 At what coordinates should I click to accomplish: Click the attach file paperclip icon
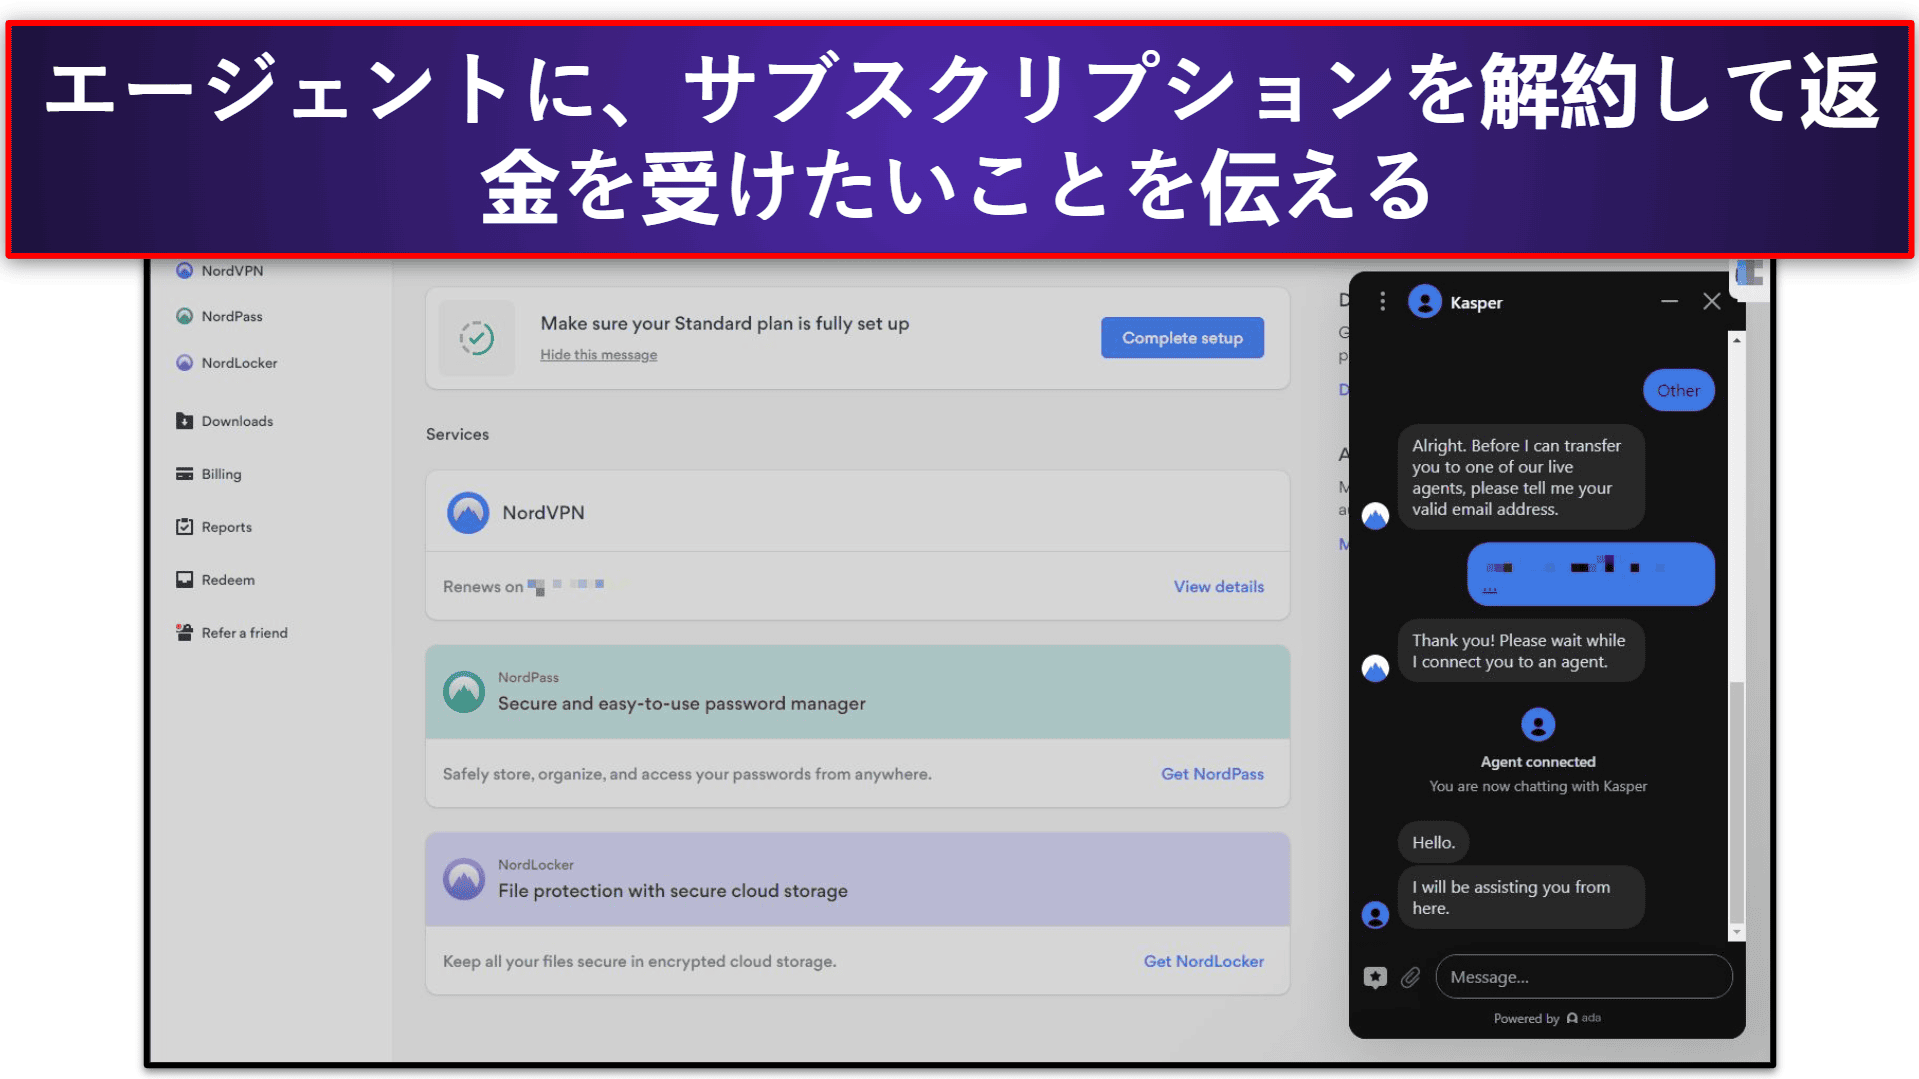tap(1410, 977)
